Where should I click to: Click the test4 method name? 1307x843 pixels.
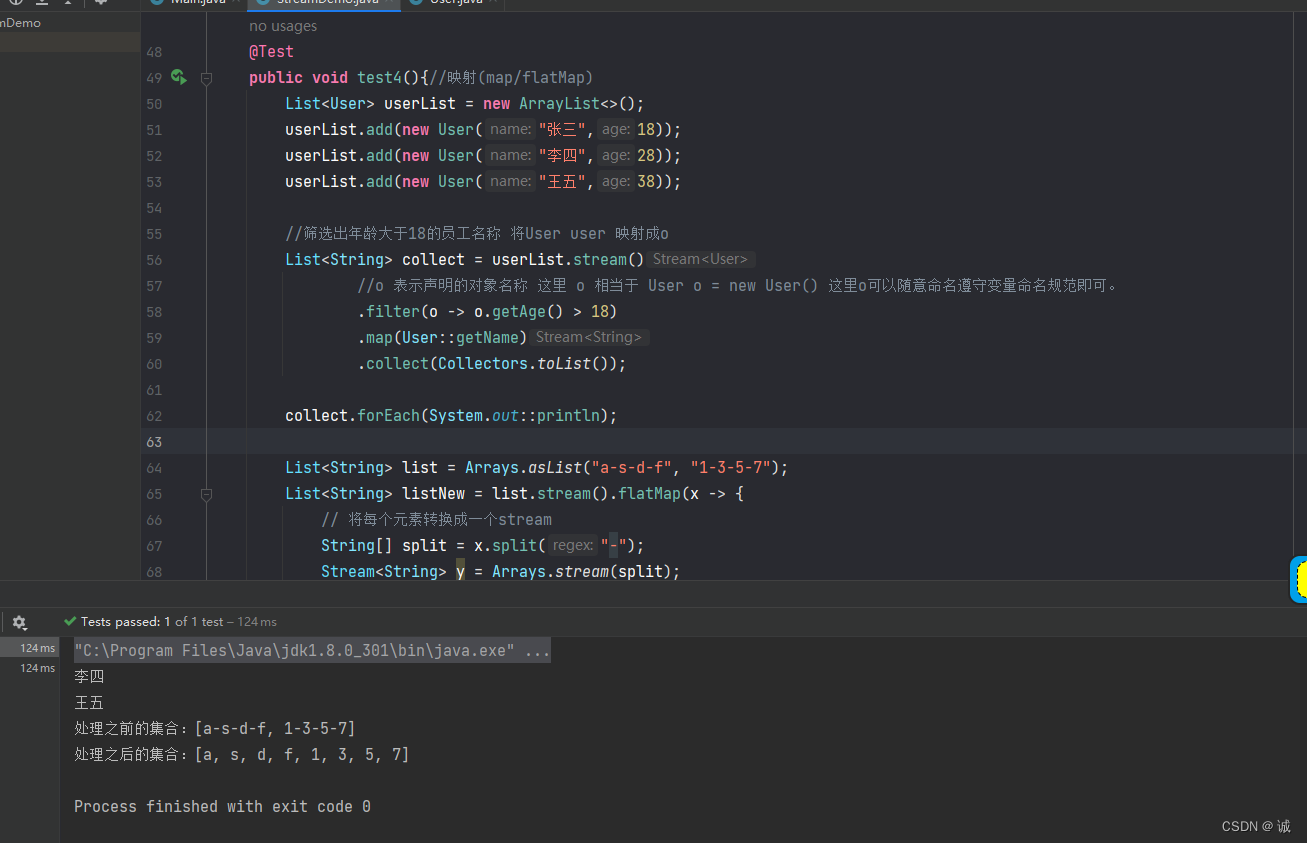point(379,78)
